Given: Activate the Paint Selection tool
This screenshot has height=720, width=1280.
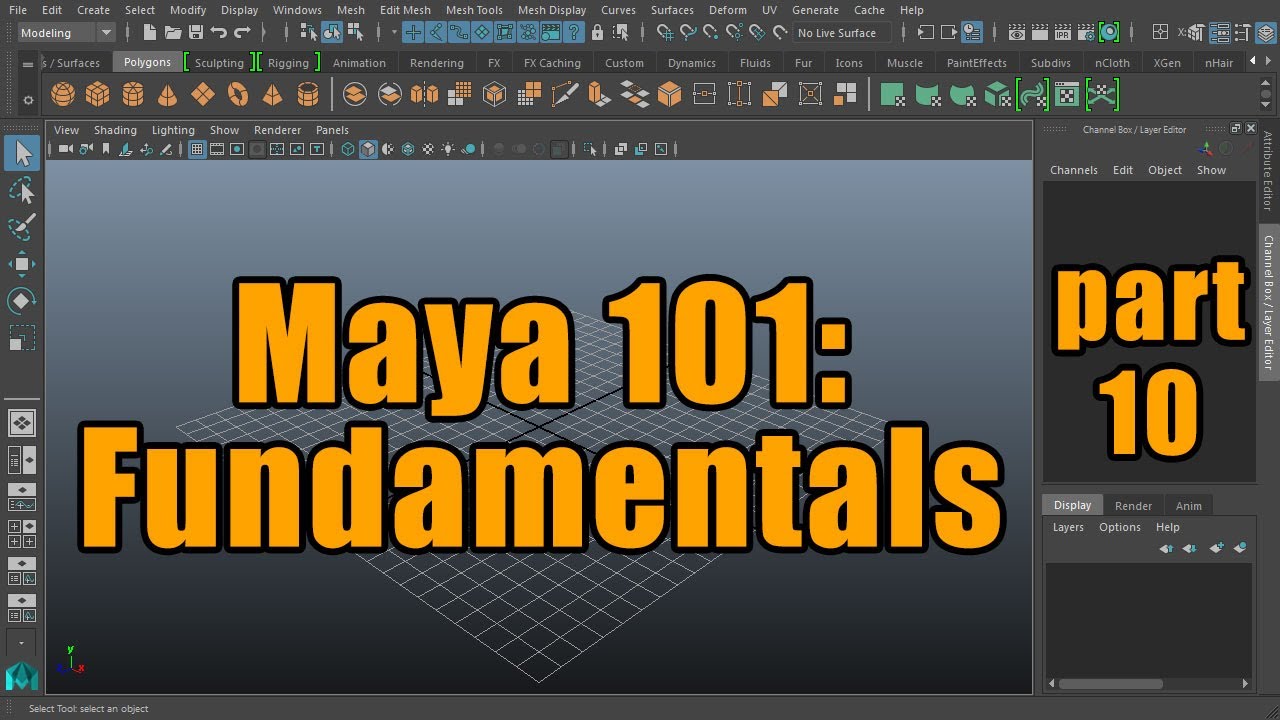Looking at the screenshot, I should click(x=22, y=226).
